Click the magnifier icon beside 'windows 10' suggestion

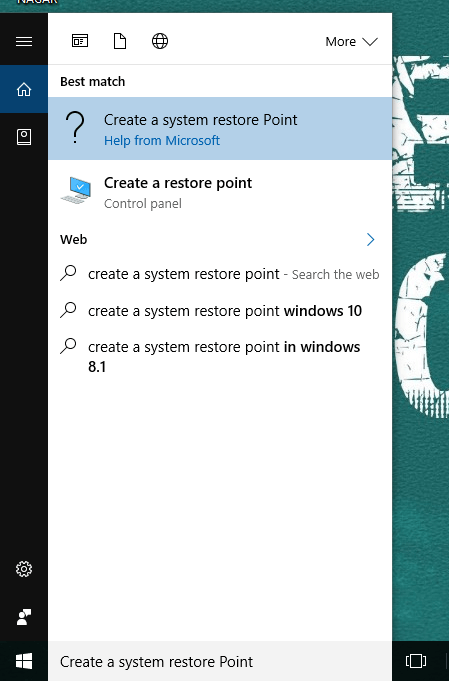[x=68, y=310]
